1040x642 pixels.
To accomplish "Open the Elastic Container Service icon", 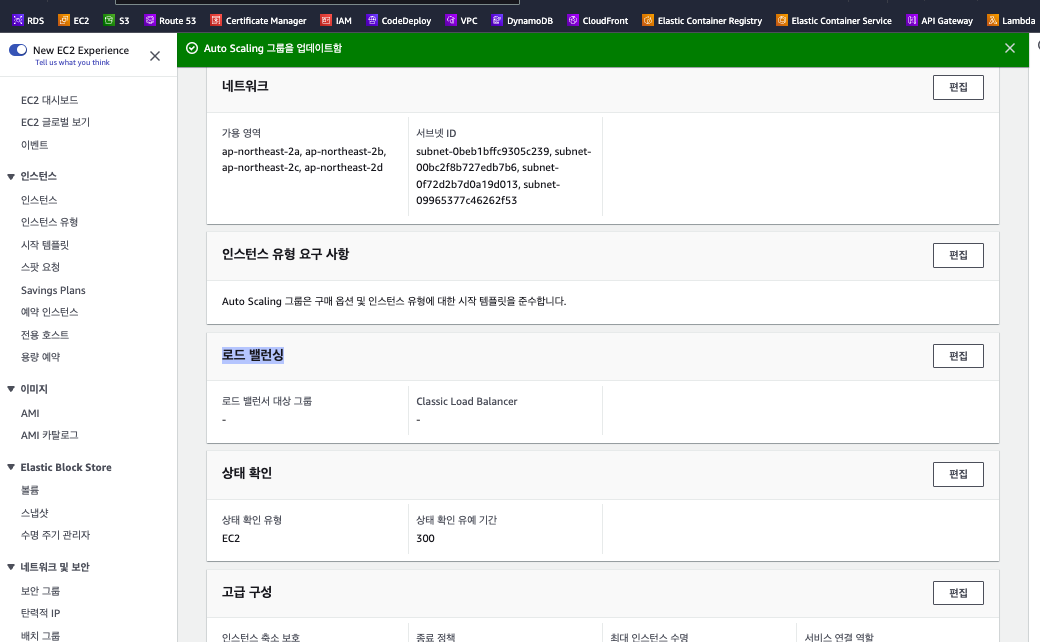I will click(782, 21).
